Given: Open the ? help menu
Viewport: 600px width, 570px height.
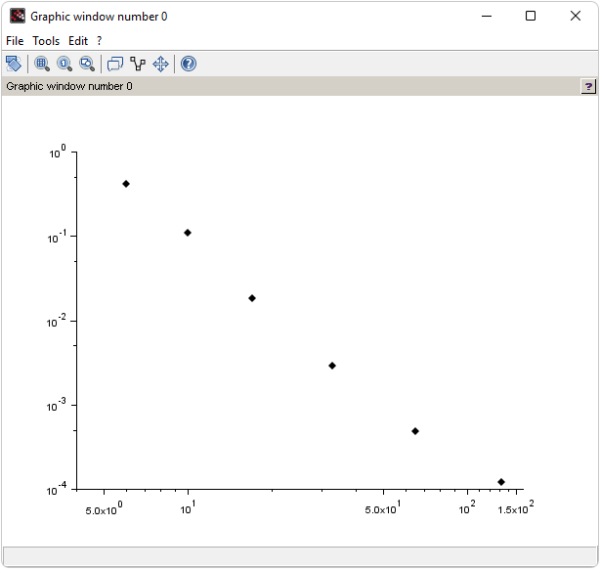Looking at the screenshot, I should click(x=99, y=41).
